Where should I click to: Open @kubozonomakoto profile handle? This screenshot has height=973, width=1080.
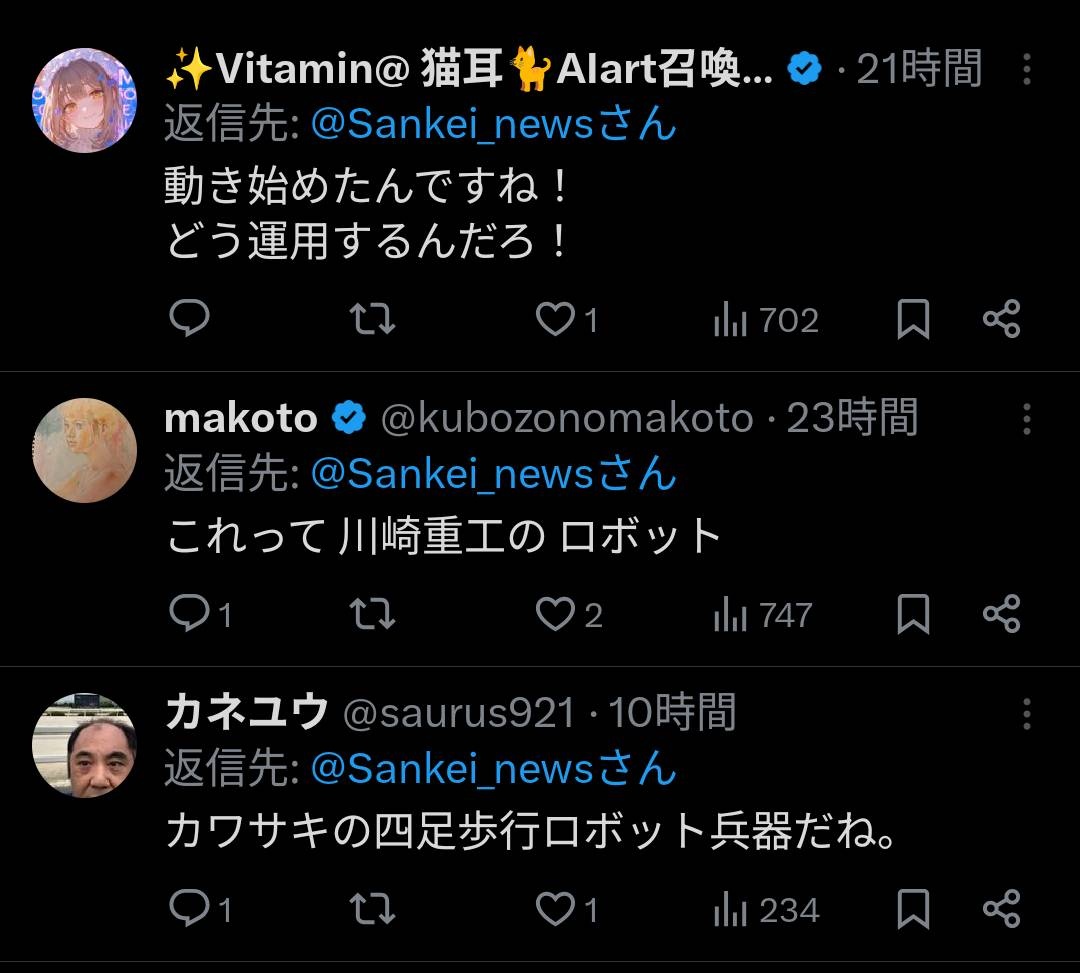[566, 419]
